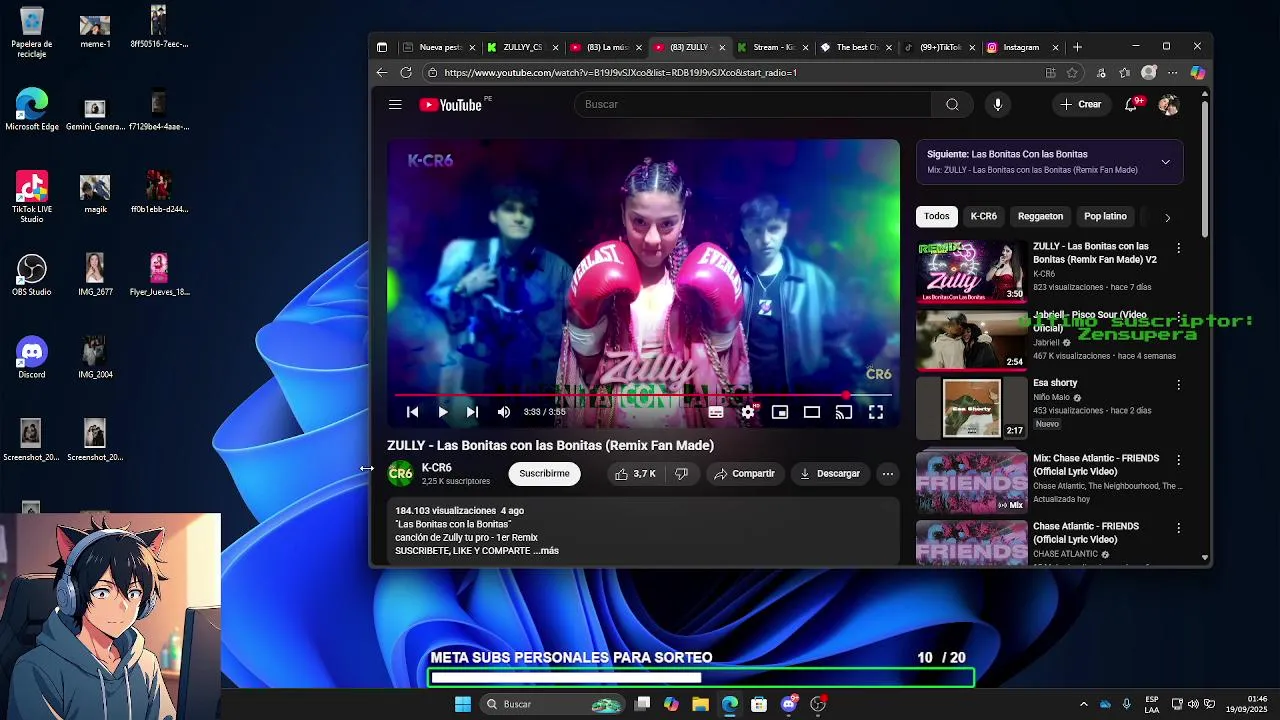Open options menu for ZULLY Remix V2

pyautogui.click(x=1178, y=248)
